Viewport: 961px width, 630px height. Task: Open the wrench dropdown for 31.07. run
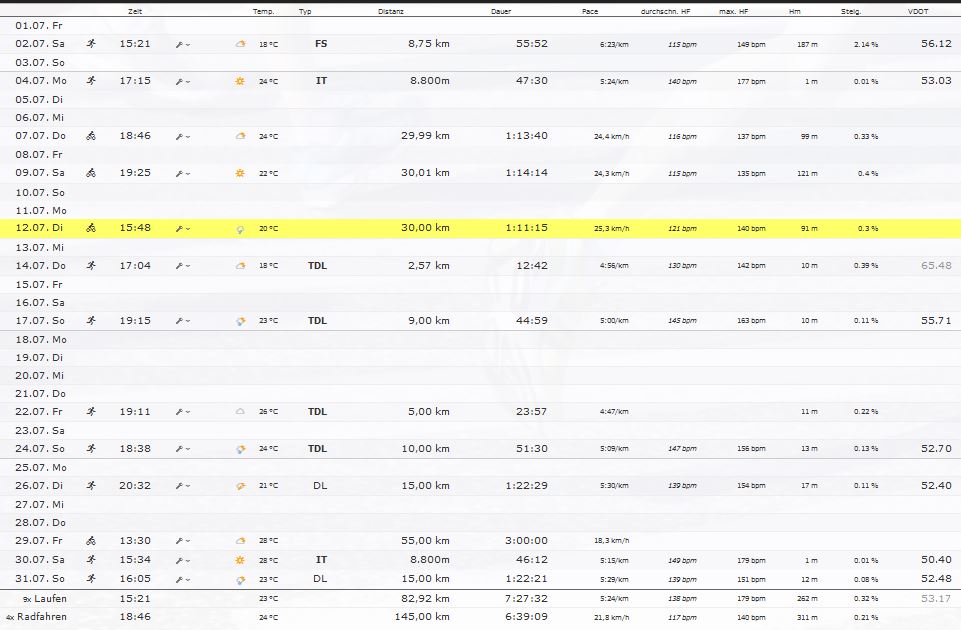click(x=182, y=580)
